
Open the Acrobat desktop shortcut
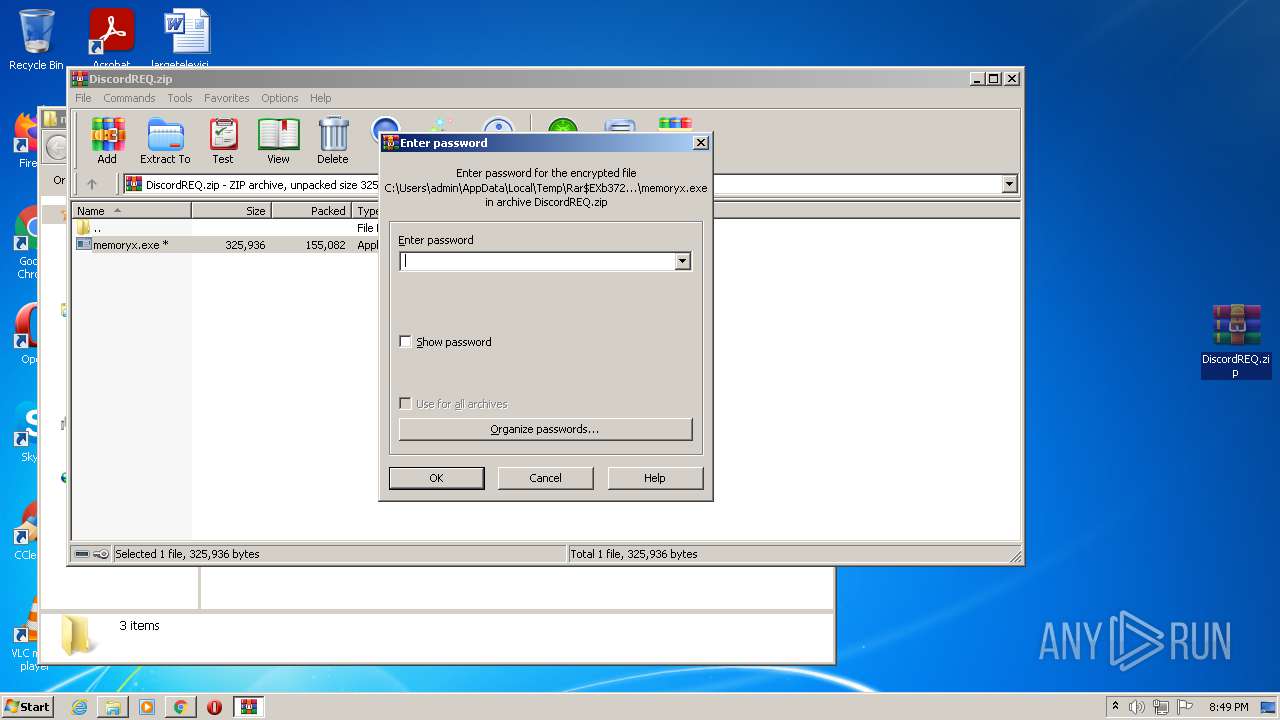tap(111, 39)
